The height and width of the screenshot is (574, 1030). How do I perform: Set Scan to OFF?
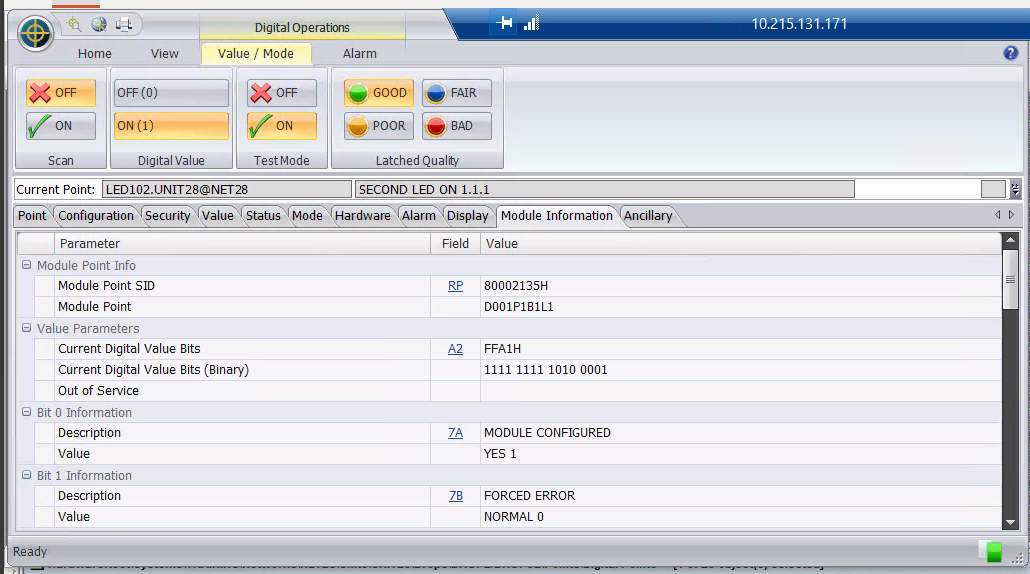[61, 93]
